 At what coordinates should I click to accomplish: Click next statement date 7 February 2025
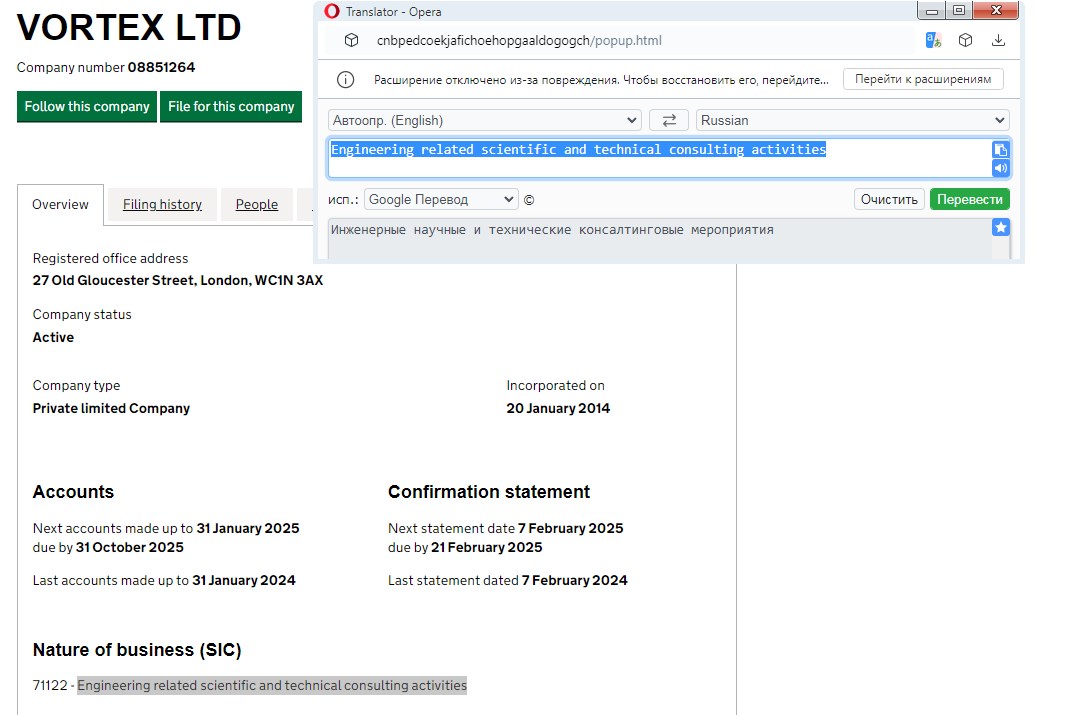pos(571,528)
